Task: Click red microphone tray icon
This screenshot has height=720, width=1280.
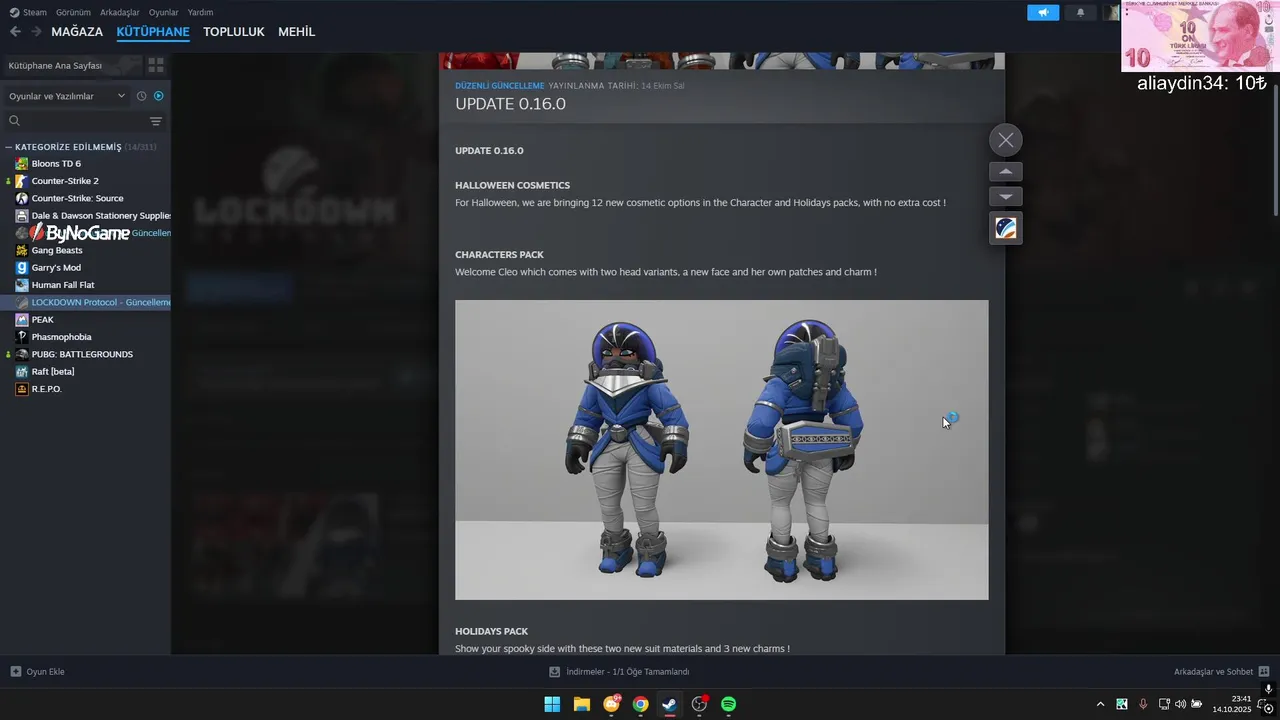Action: (x=1143, y=704)
